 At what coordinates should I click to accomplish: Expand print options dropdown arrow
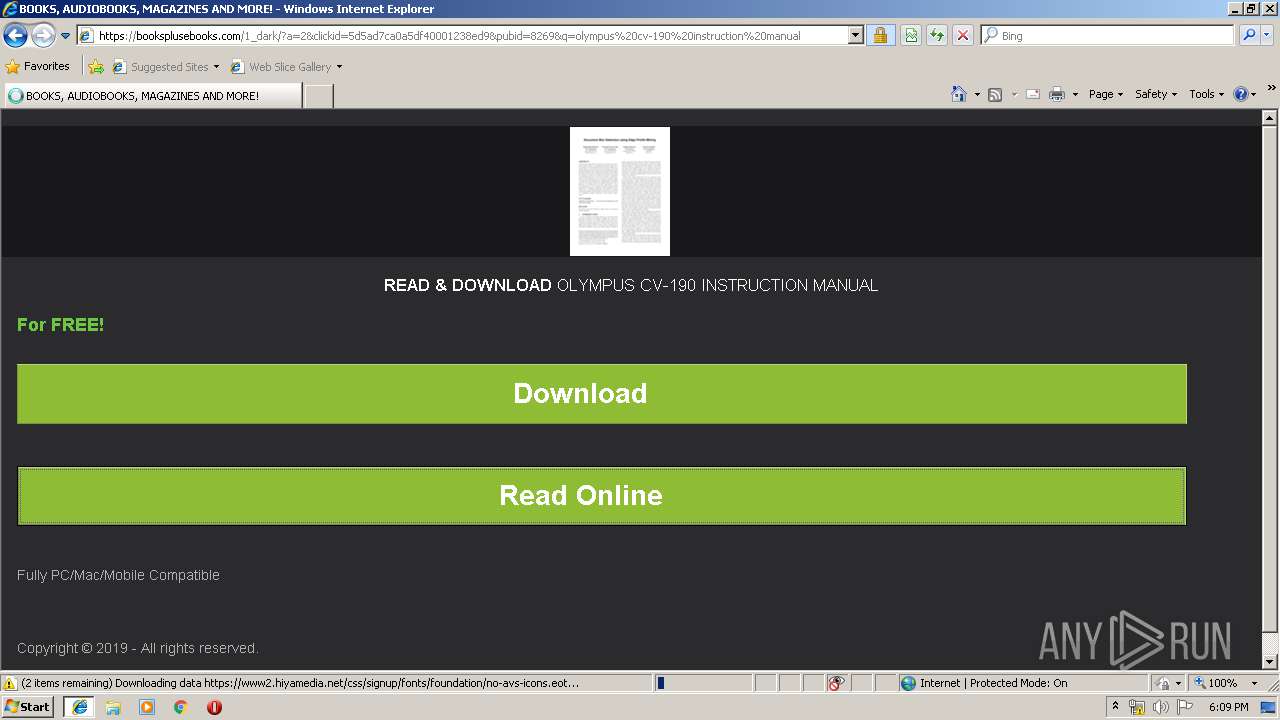point(1075,94)
